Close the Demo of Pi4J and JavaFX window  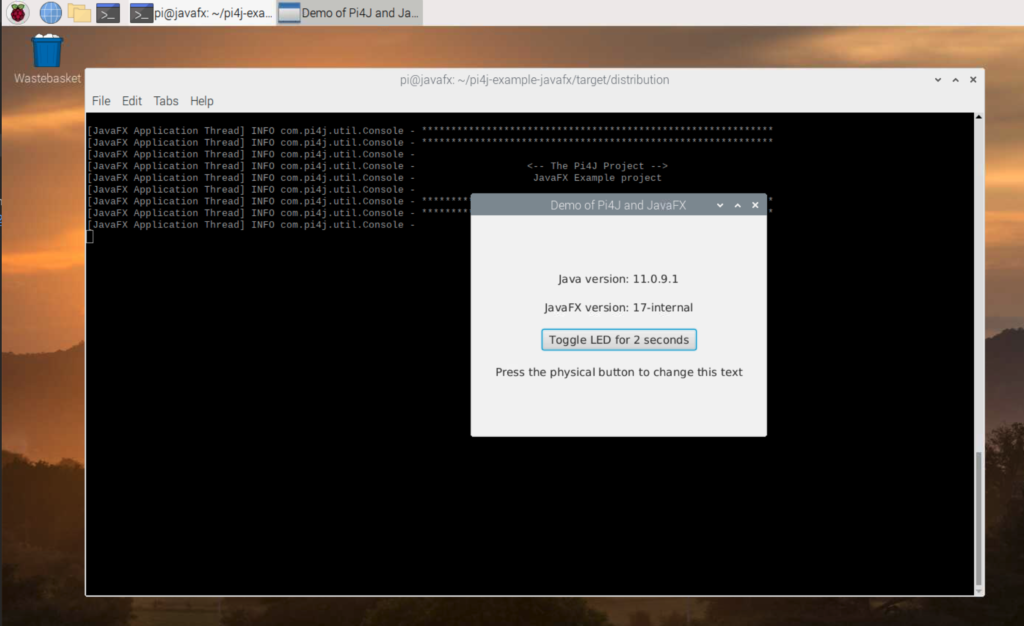coord(755,205)
